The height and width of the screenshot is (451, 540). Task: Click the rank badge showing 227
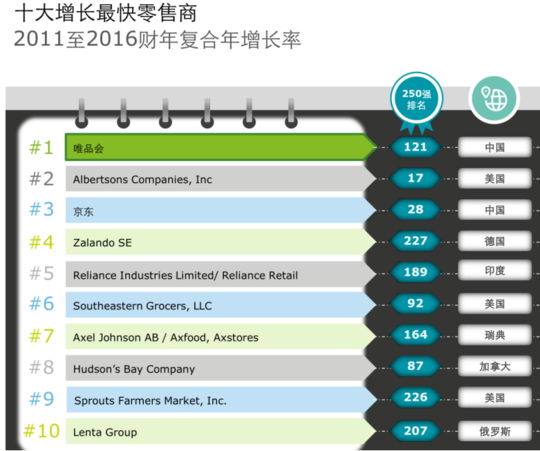pos(415,240)
